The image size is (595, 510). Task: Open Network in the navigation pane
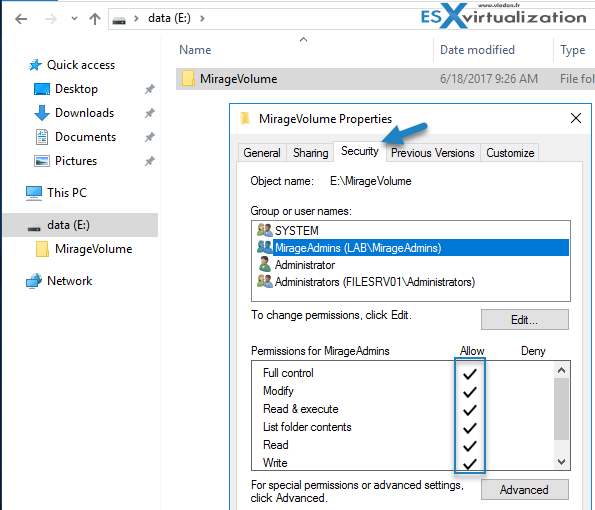pyautogui.click(x=69, y=281)
